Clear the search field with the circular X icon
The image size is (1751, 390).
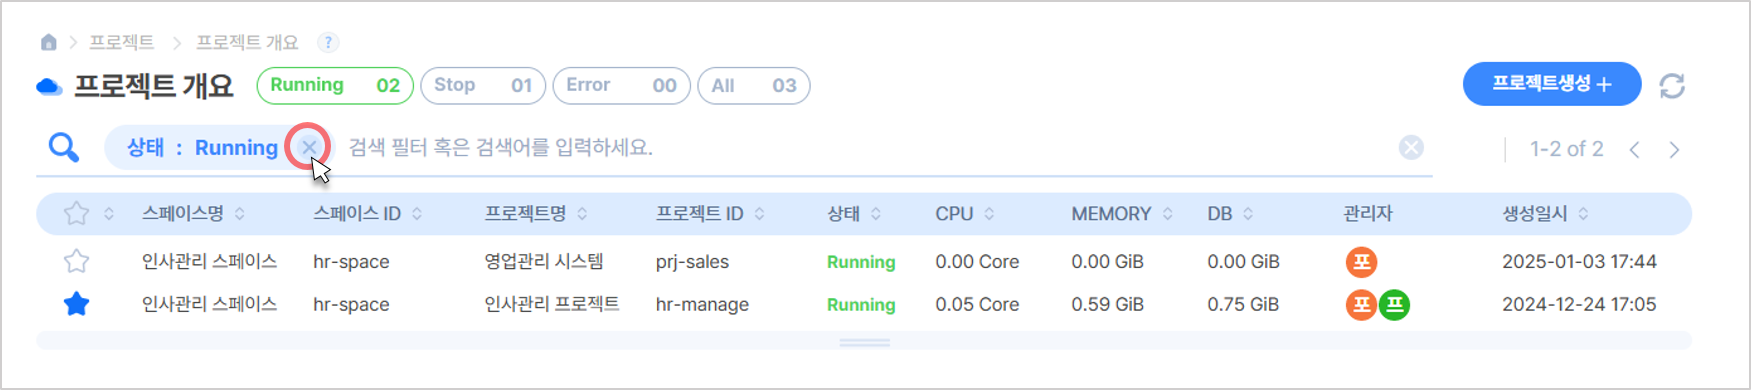[1411, 148]
